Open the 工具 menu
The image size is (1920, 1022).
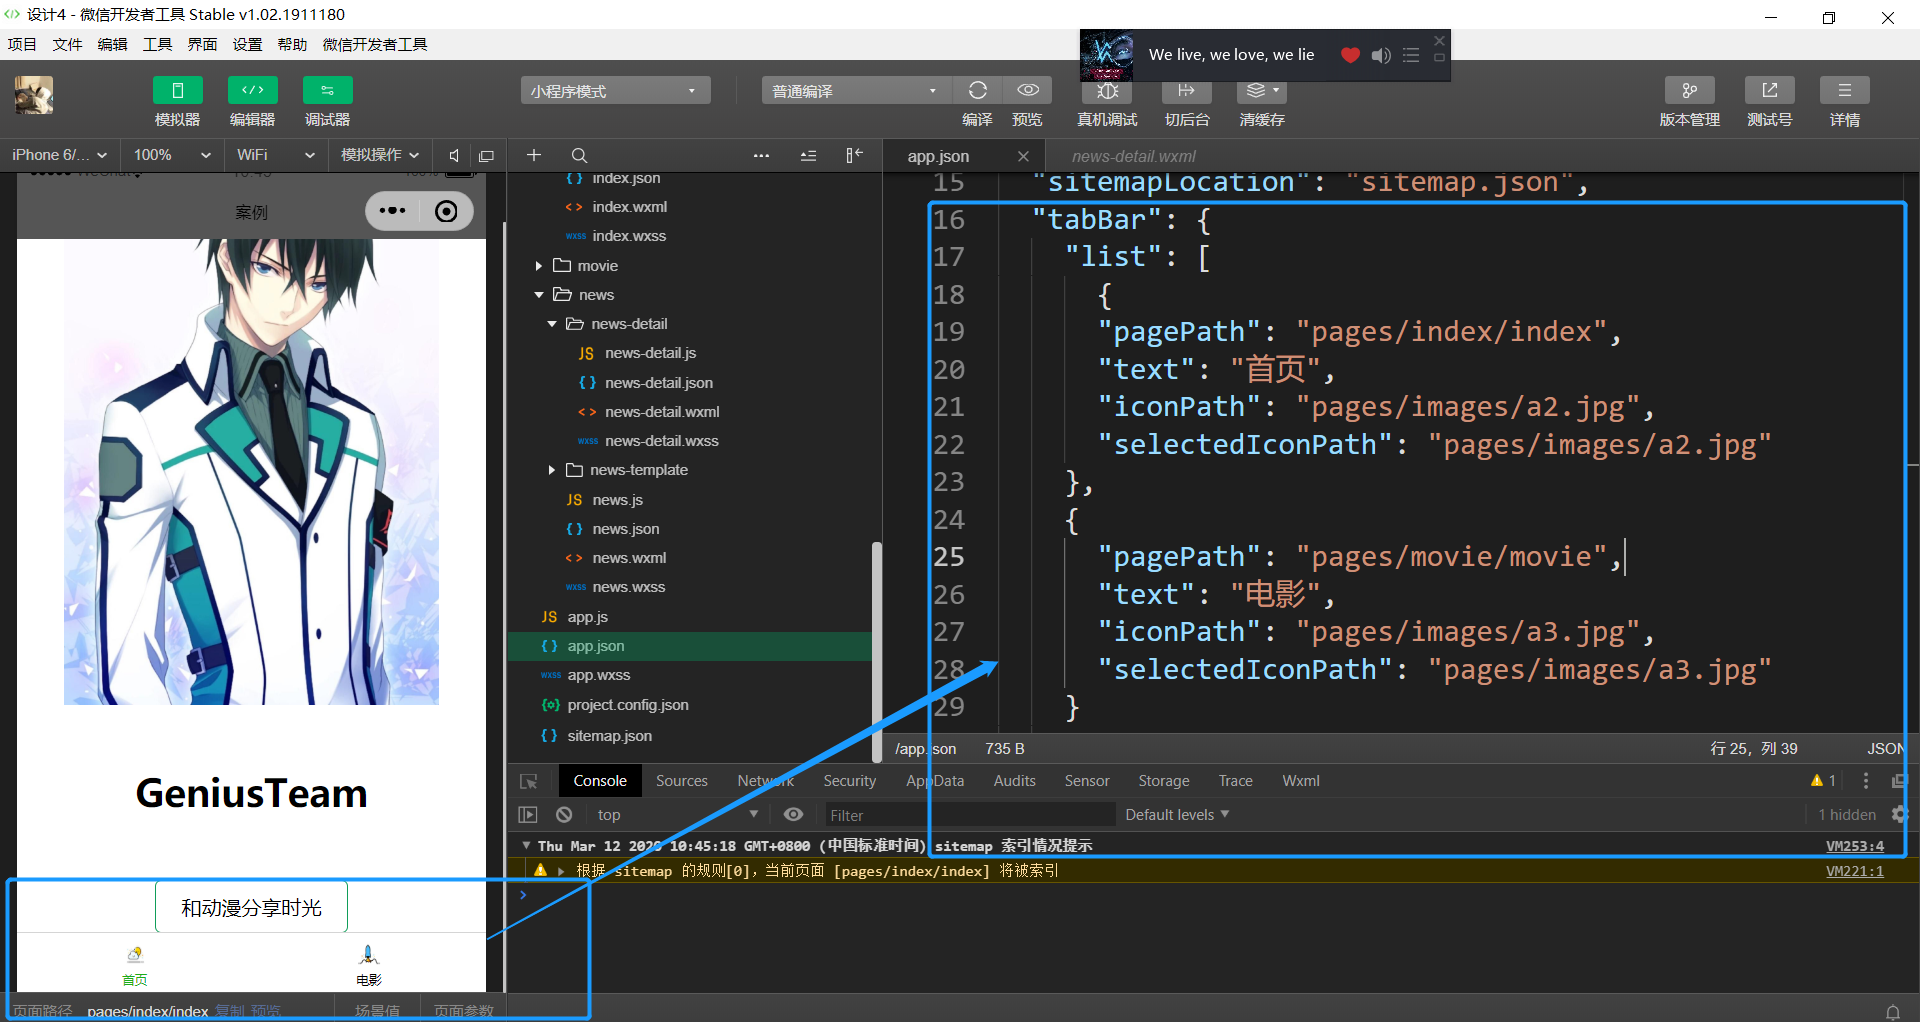pyautogui.click(x=157, y=44)
